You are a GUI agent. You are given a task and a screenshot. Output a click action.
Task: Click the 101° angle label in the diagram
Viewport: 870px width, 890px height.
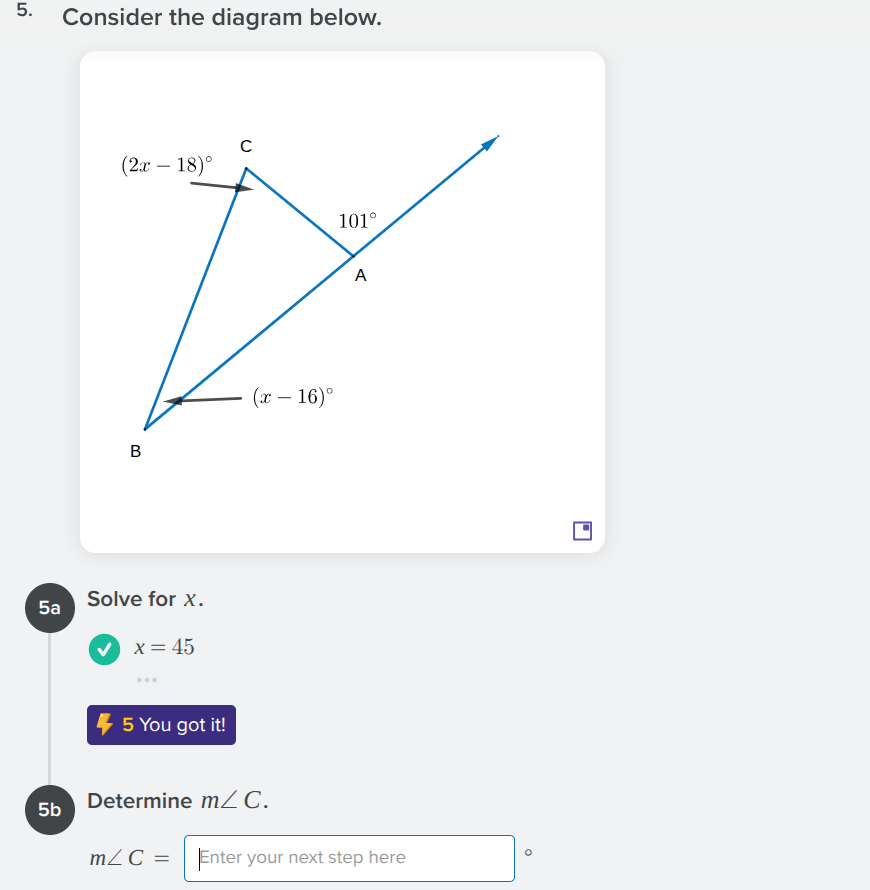click(357, 221)
